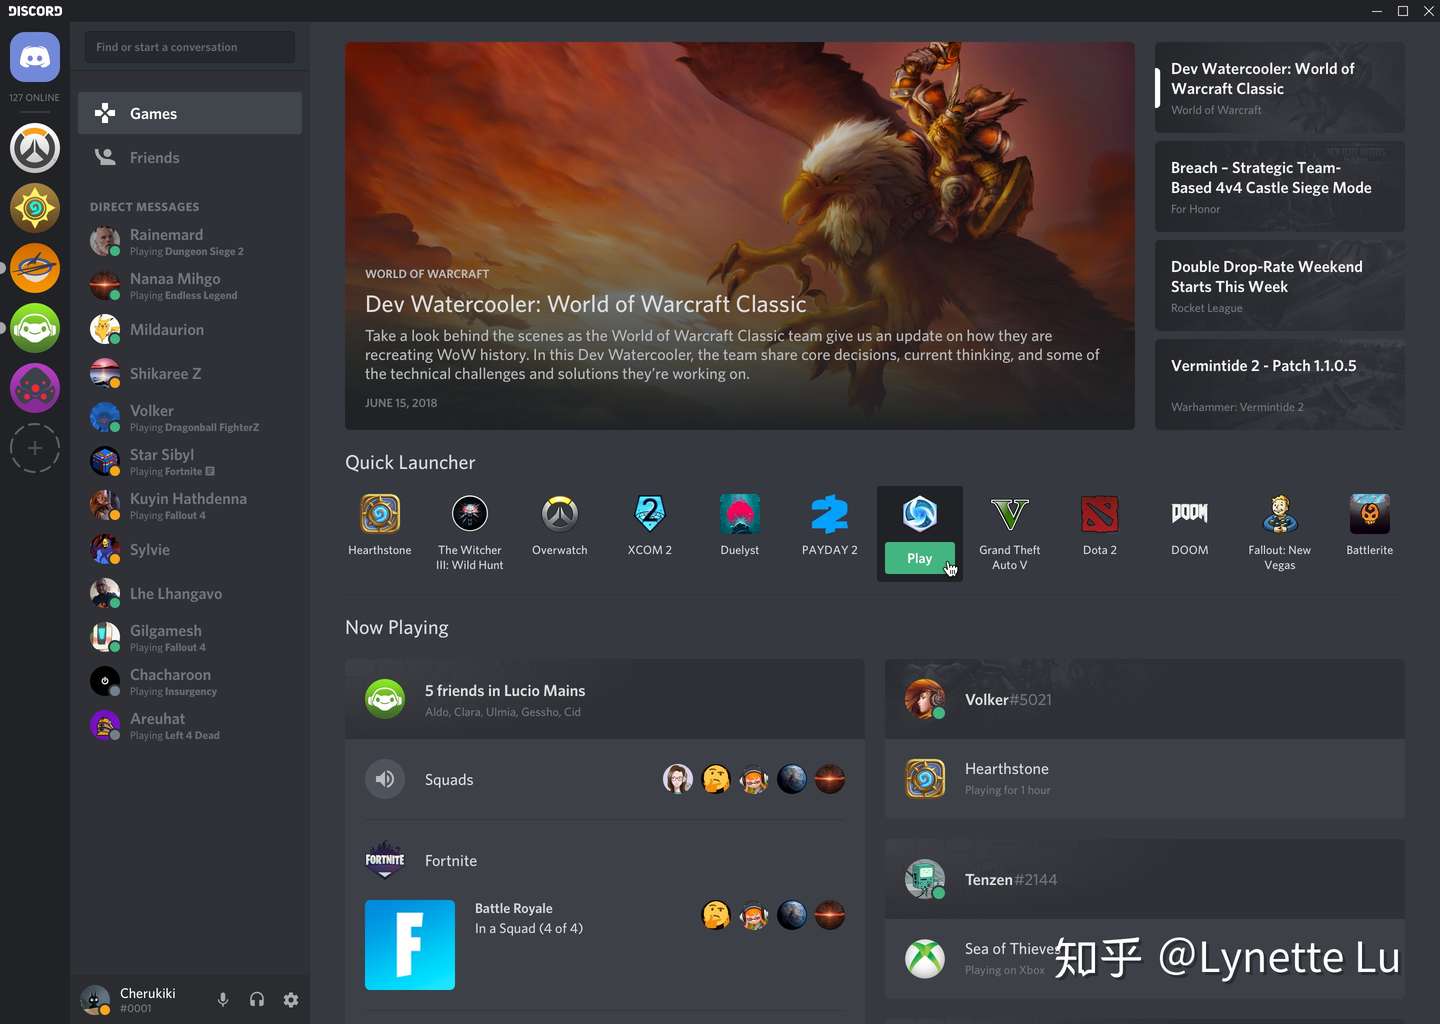This screenshot has height=1024, width=1440.
Task: Open Breach Strategic Team-Based news item
Action: click(x=1280, y=186)
